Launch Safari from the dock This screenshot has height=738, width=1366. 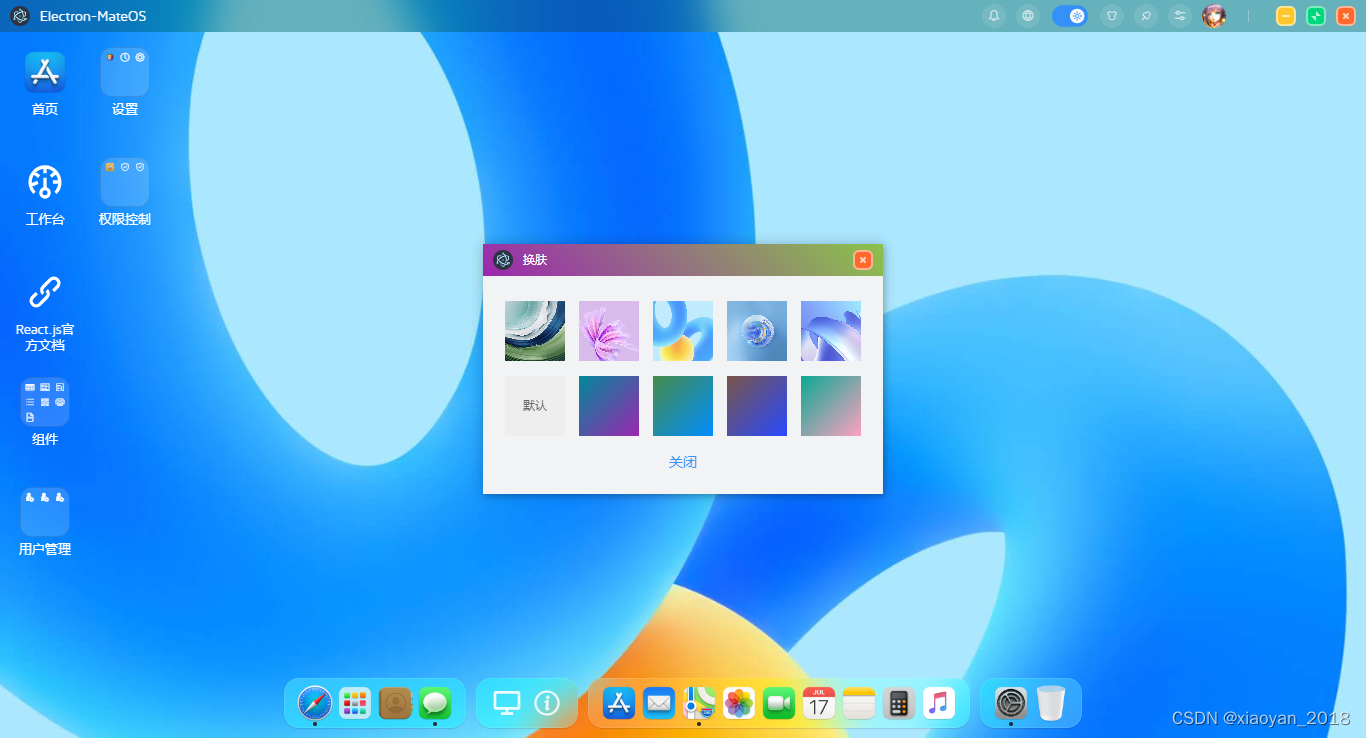(x=314, y=703)
